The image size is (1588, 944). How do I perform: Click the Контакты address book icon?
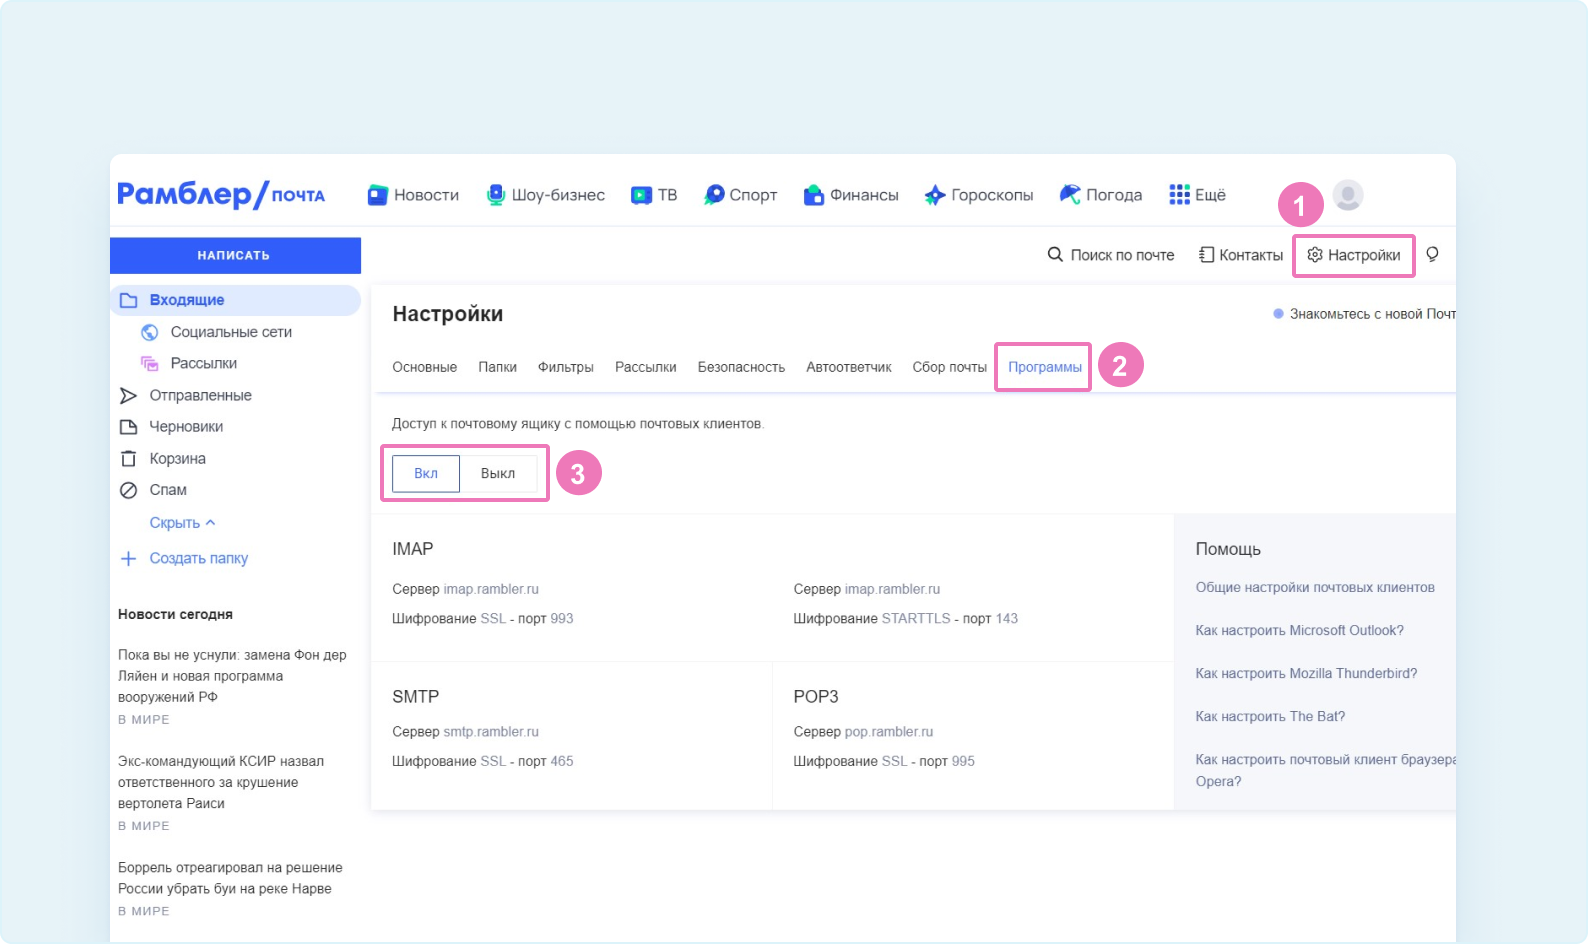(x=1206, y=255)
